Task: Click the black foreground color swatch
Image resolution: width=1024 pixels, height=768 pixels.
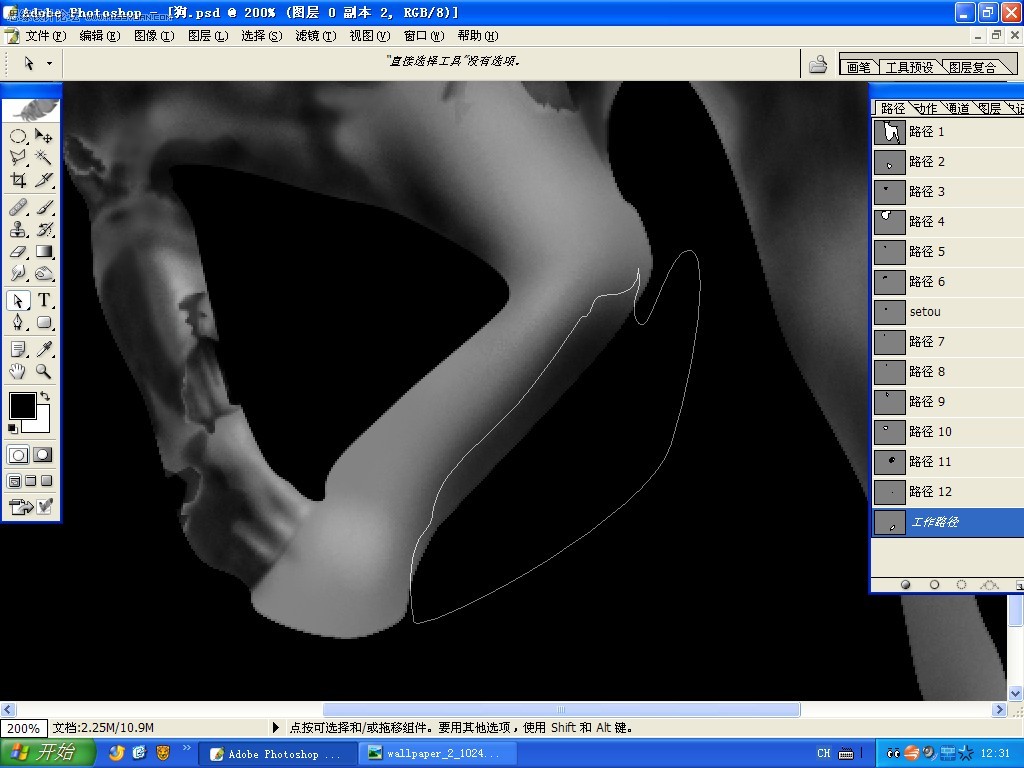Action: (22, 406)
